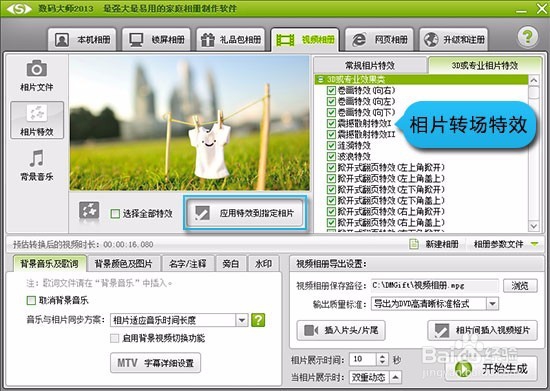Click the 新建相册 button

coord(434,244)
